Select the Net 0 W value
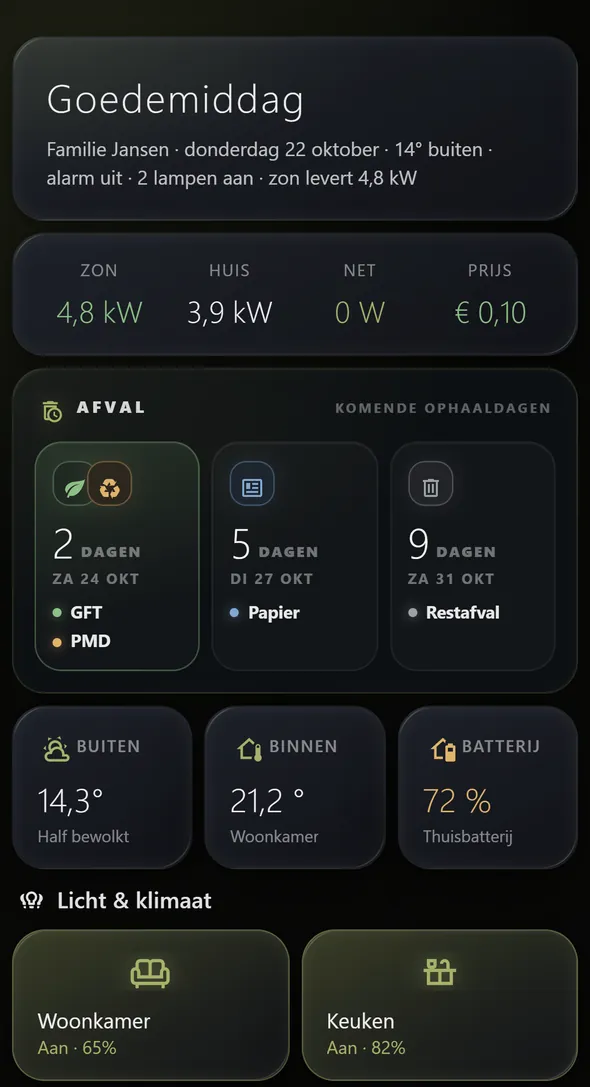The image size is (590, 1087). pyautogui.click(x=359, y=312)
